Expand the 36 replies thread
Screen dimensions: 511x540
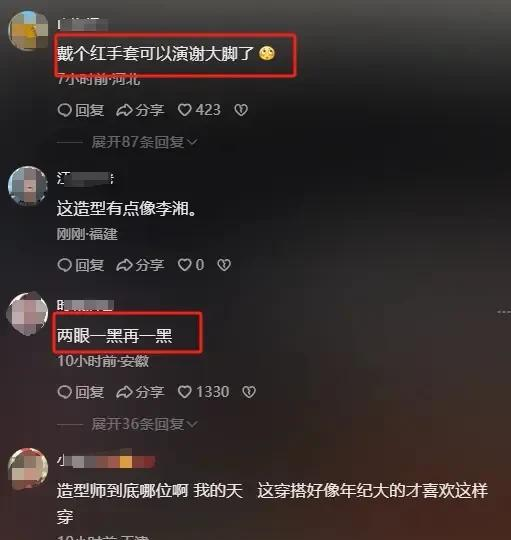(x=145, y=424)
